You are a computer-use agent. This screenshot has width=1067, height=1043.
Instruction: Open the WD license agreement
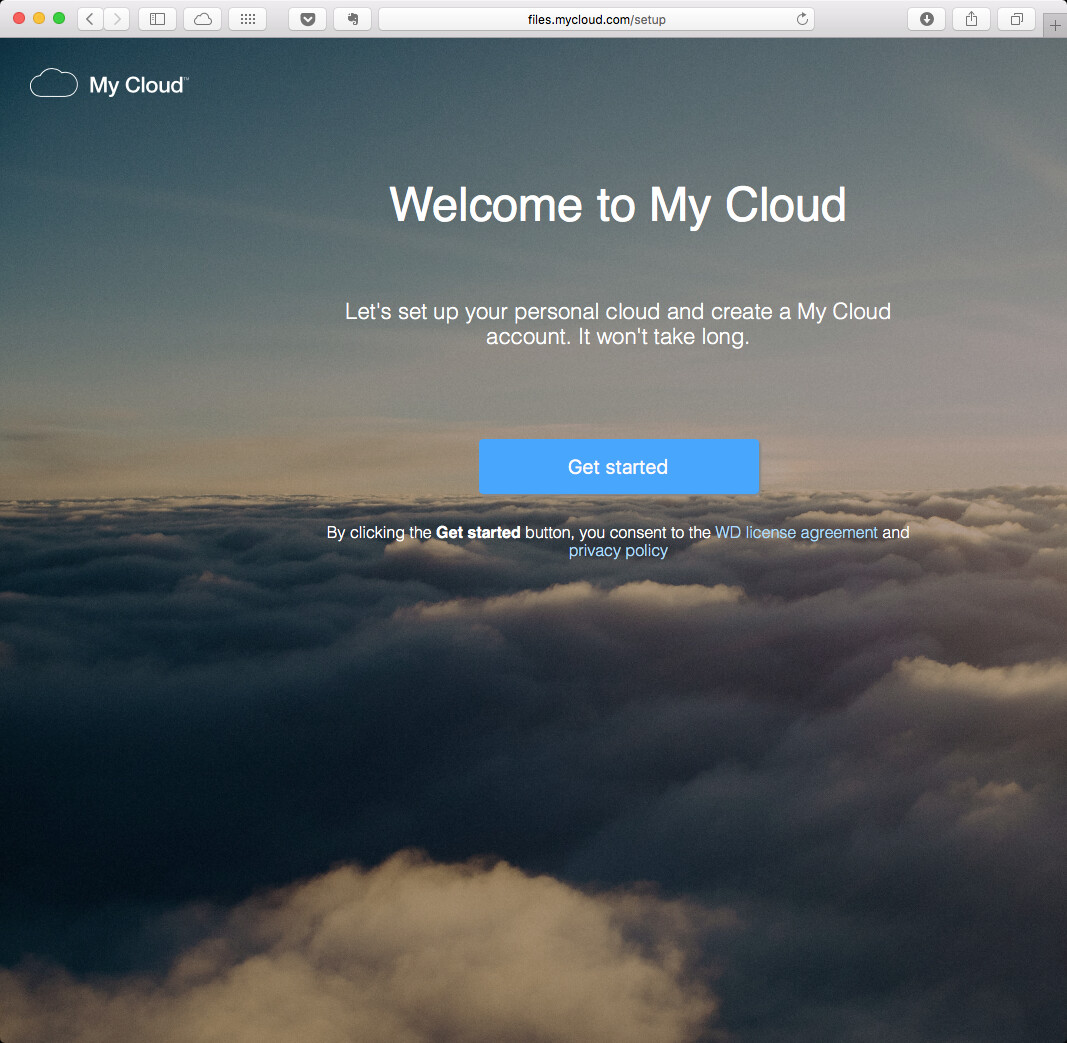(x=795, y=532)
